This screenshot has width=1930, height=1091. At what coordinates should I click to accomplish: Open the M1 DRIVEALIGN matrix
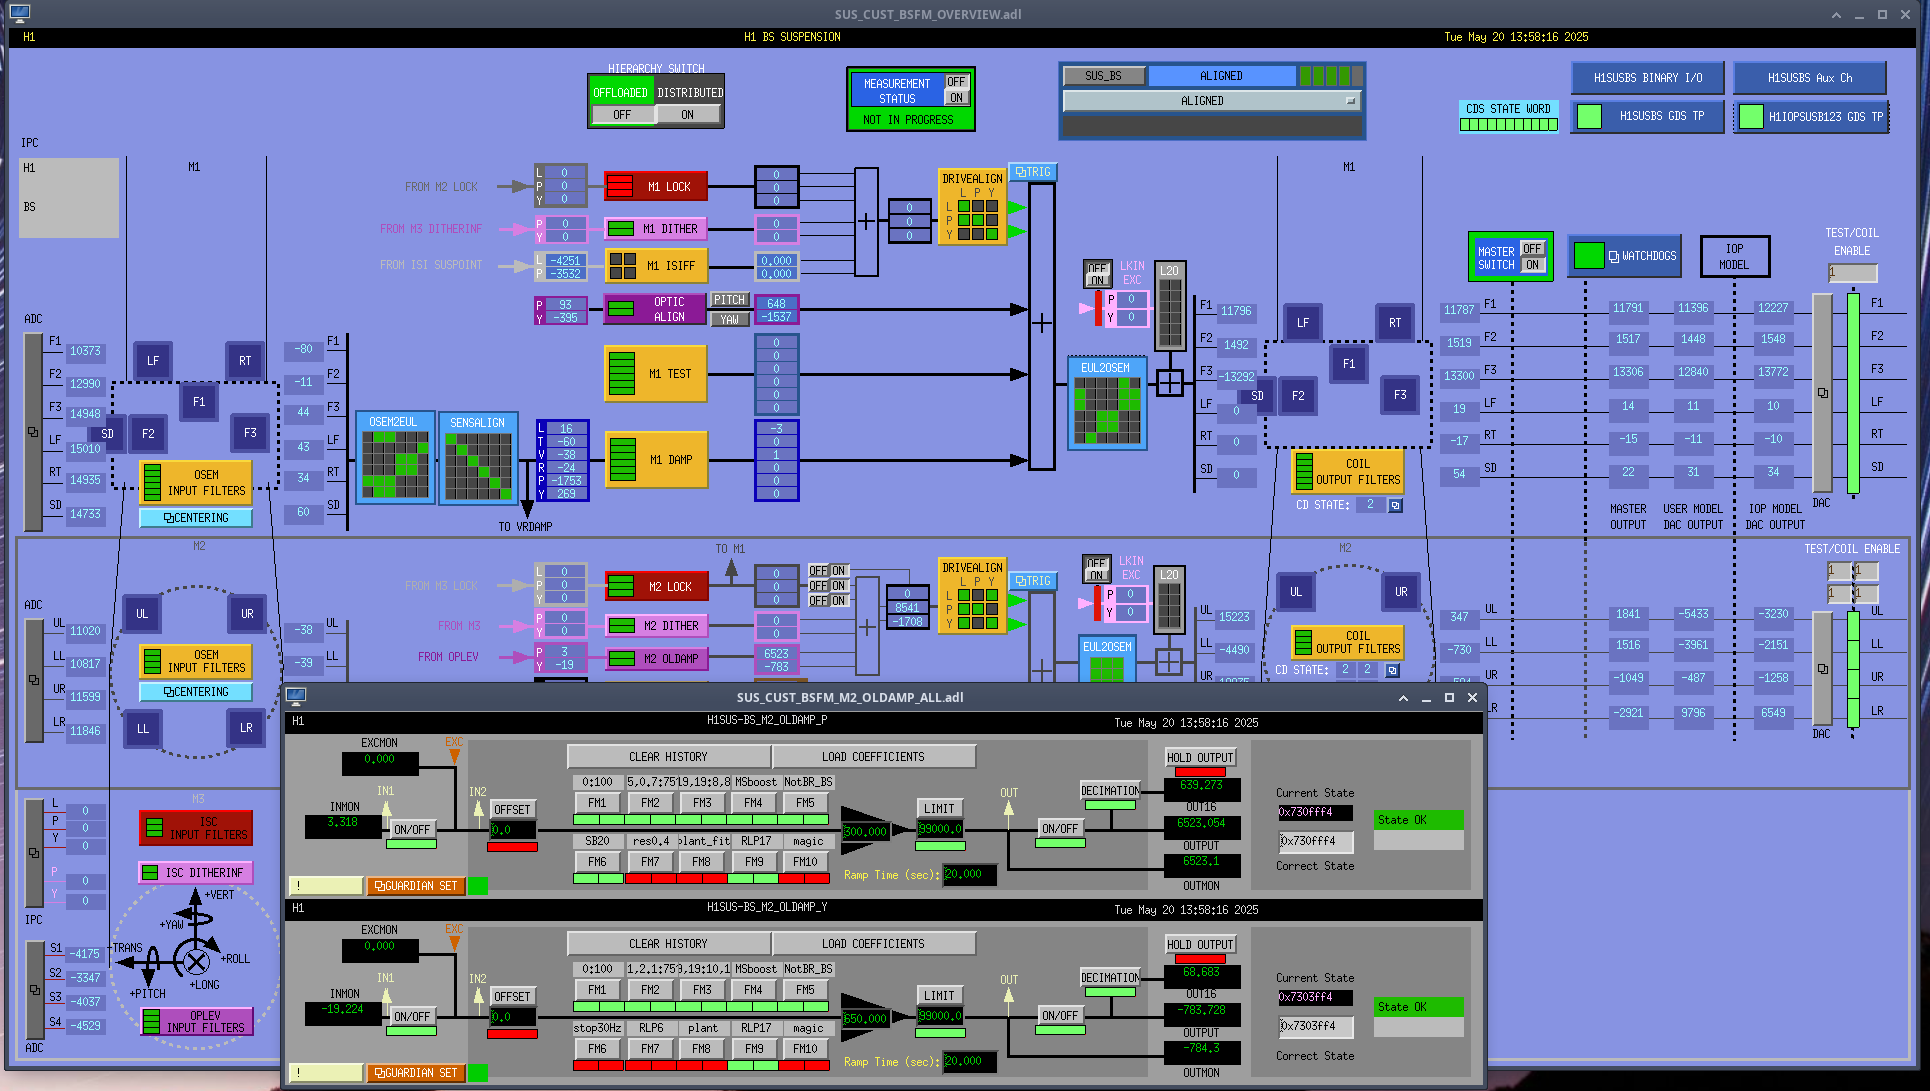tap(972, 207)
